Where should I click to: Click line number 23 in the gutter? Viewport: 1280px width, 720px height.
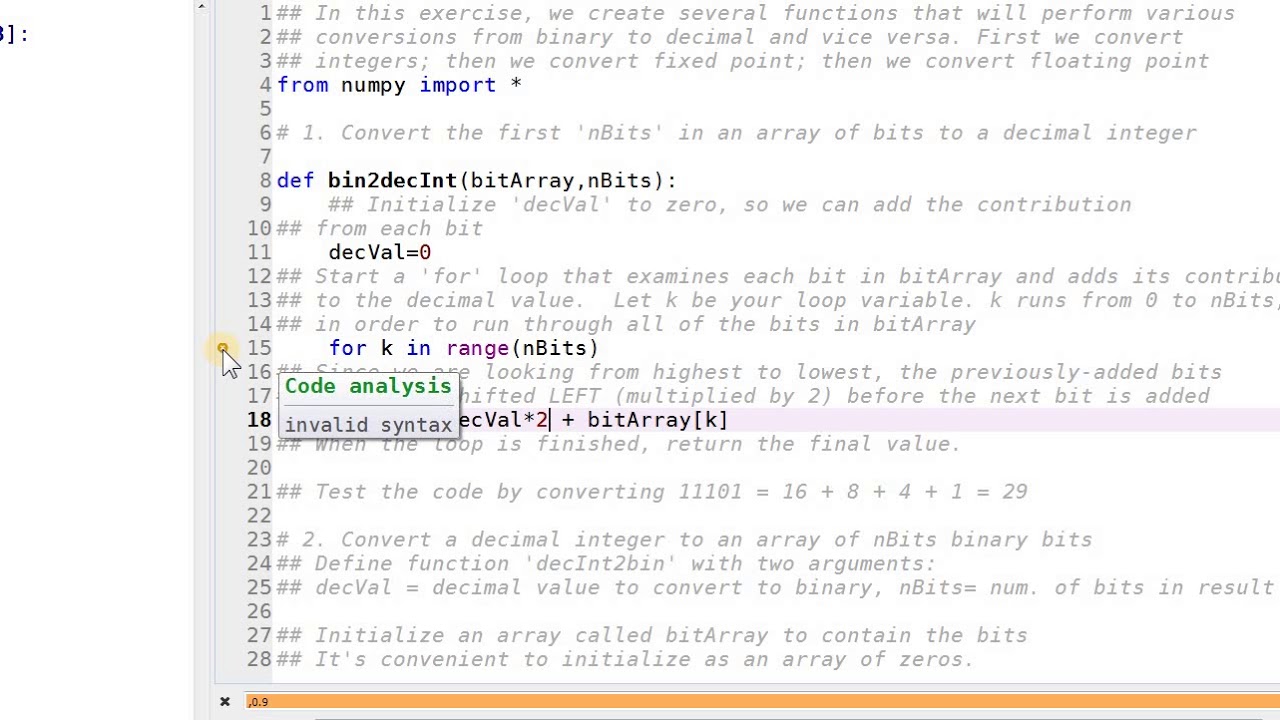(x=259, y=540)
